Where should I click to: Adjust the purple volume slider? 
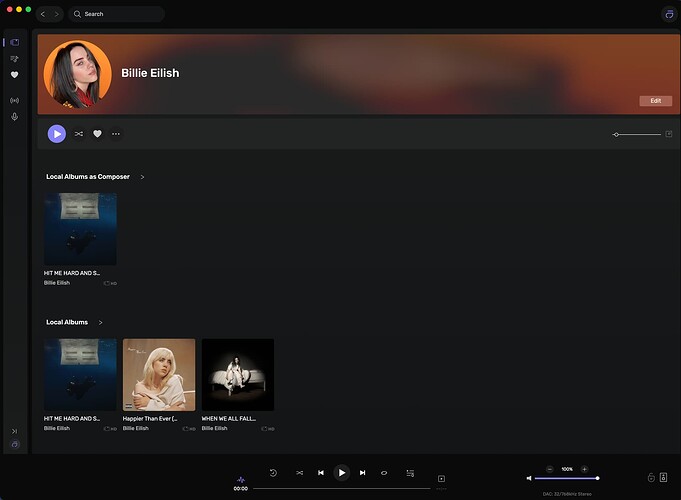567,478
